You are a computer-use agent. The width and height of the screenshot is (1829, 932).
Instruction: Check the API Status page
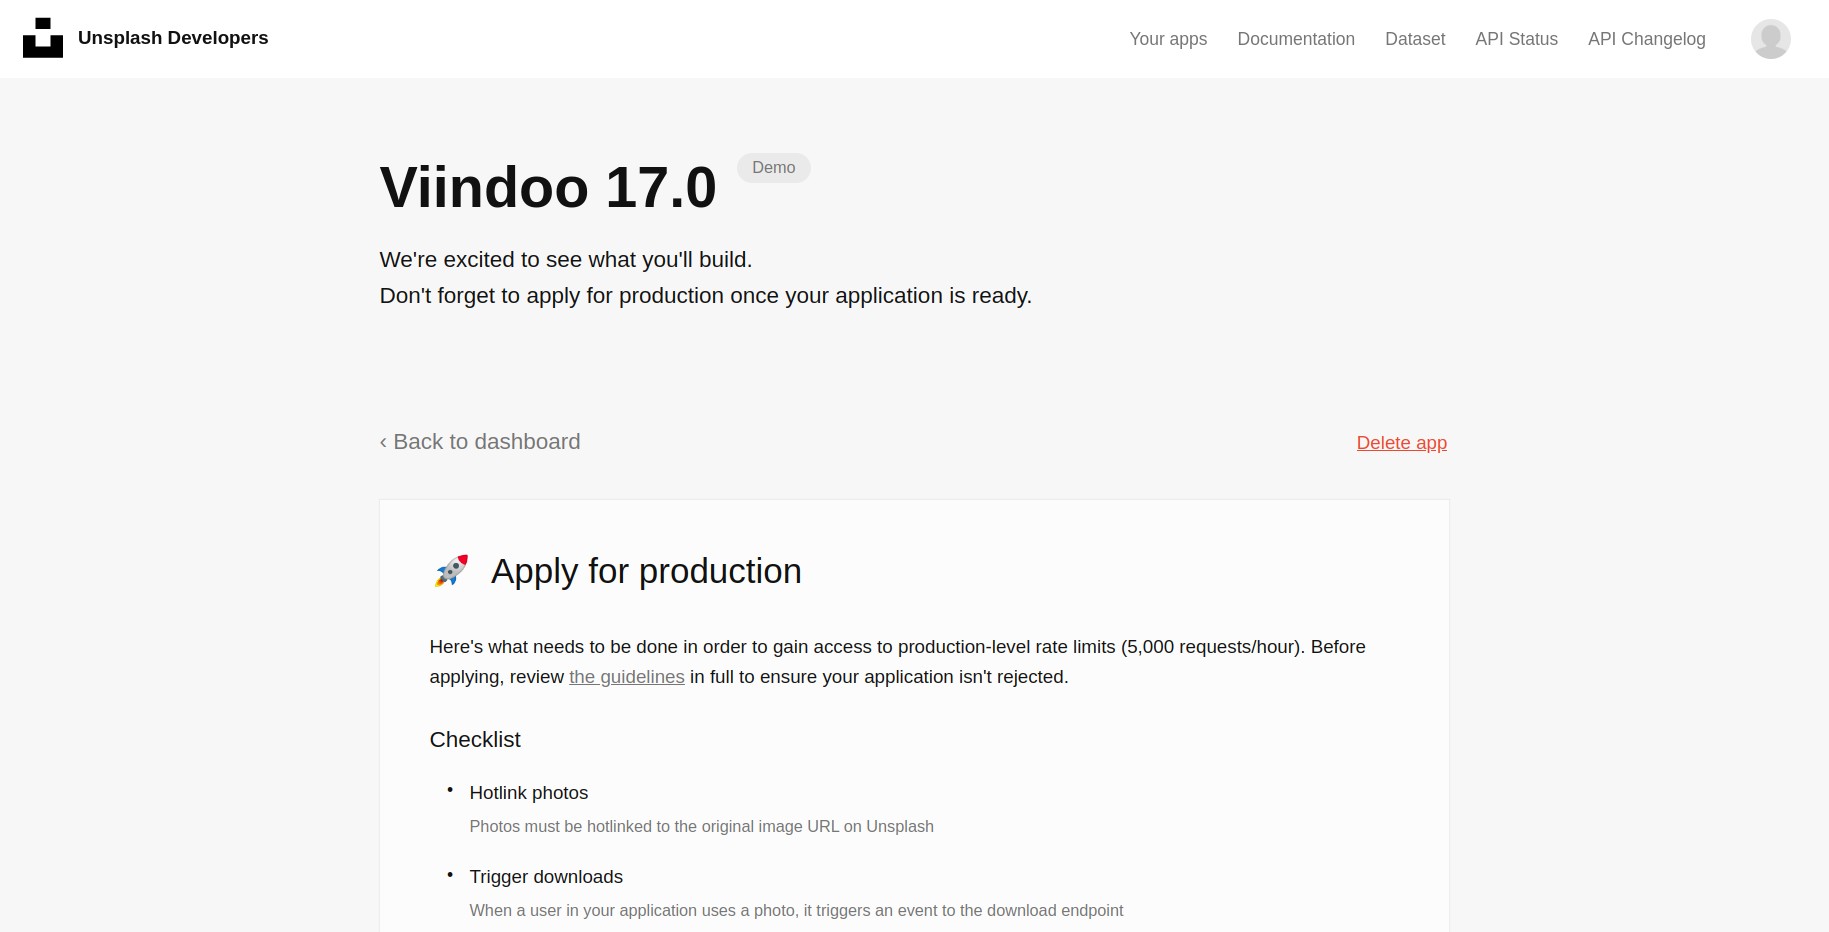(x=1516, y=39)
